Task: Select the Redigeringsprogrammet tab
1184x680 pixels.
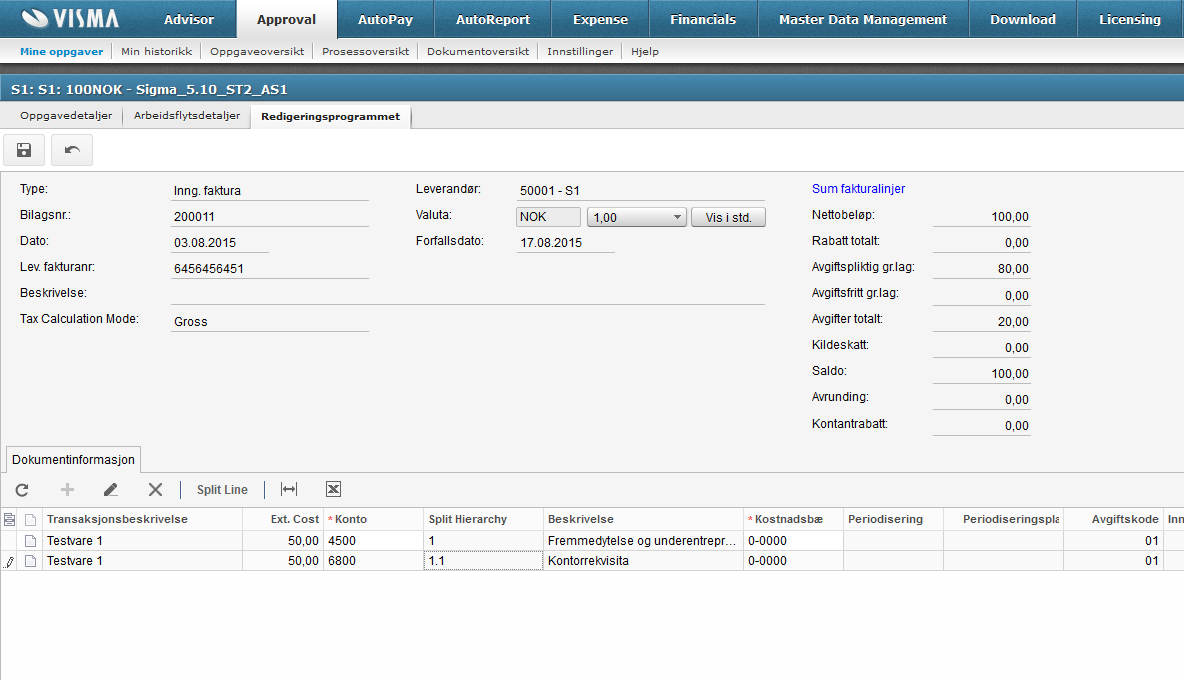Action: tap(331, 116)
